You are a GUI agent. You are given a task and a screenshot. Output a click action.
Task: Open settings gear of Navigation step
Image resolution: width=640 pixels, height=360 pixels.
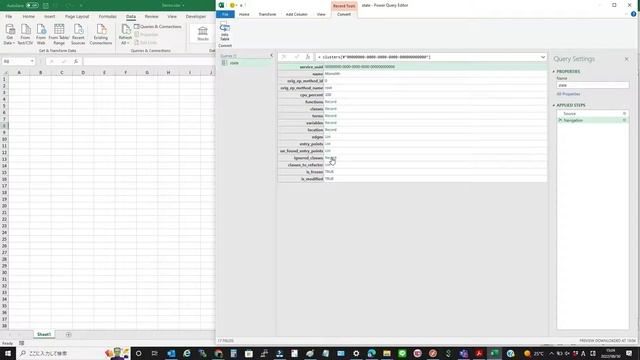(624, 120)
